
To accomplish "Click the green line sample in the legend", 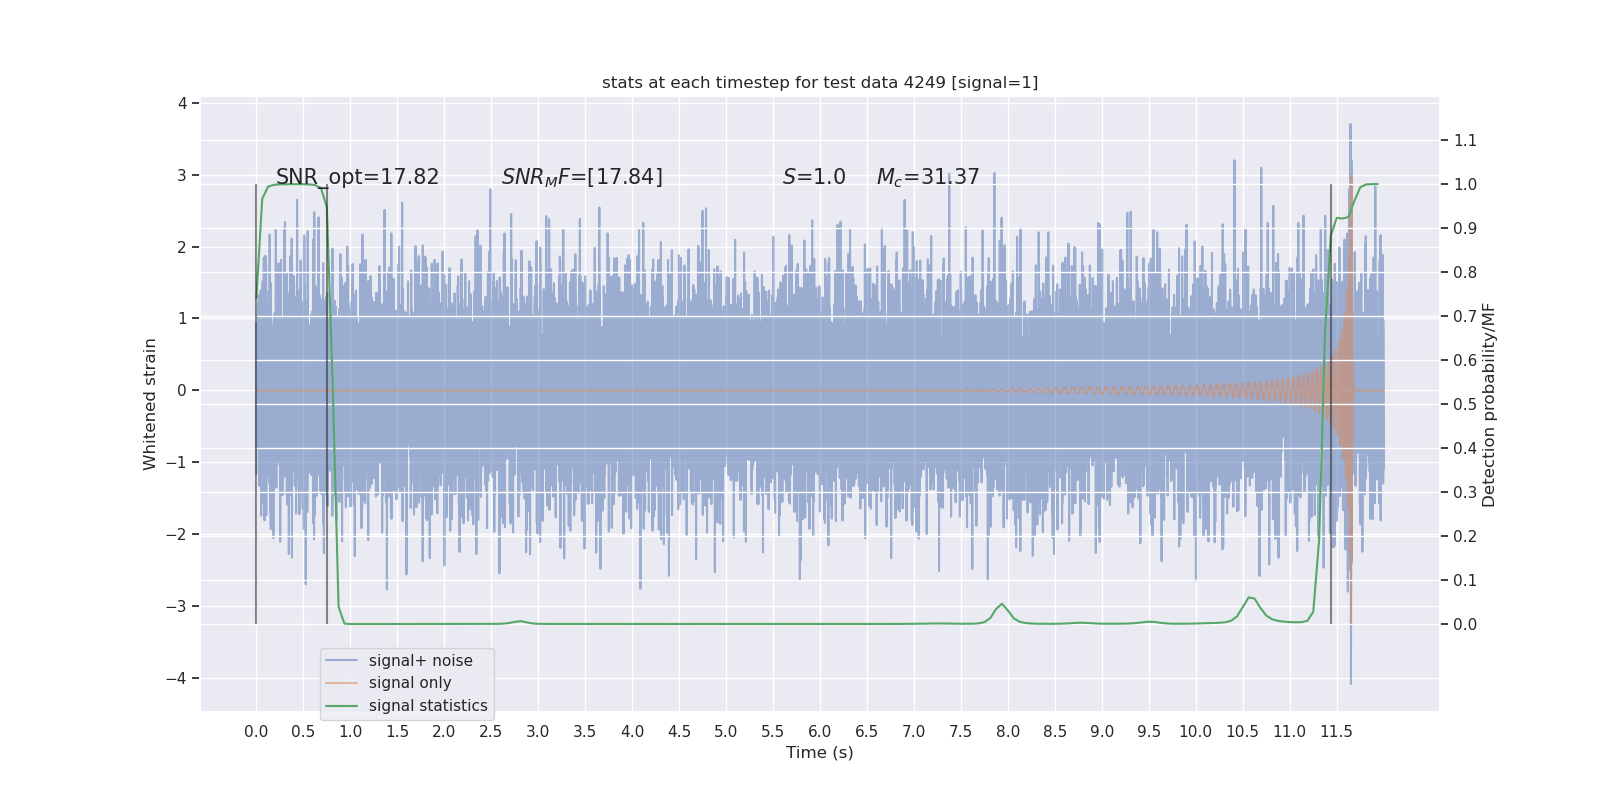I will (341, 706).
